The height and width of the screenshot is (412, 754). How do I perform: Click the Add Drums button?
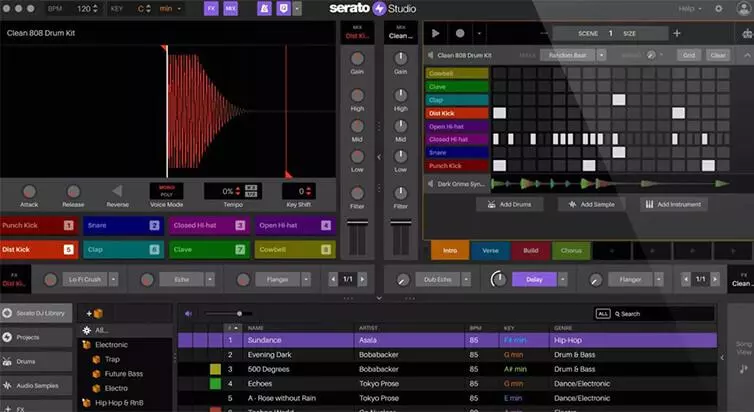pyautogui.click(x=510, y=204)
